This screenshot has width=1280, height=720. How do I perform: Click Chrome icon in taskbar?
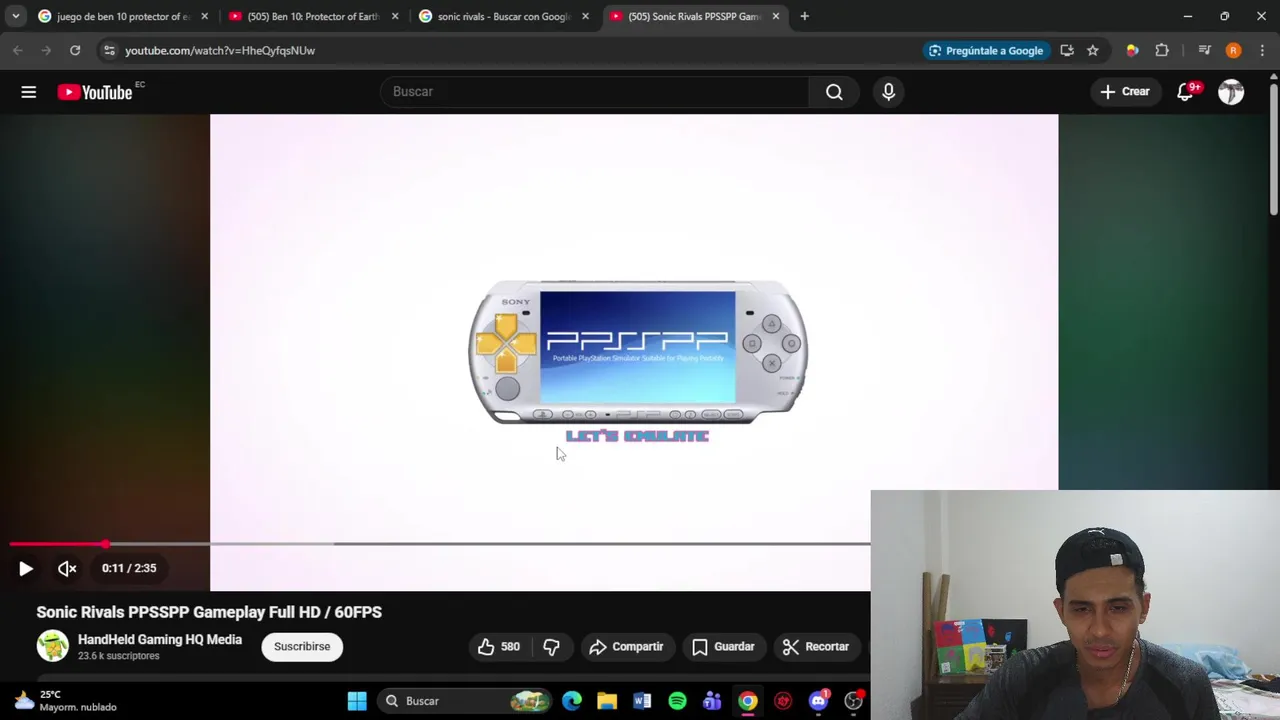tap(747, 701)
